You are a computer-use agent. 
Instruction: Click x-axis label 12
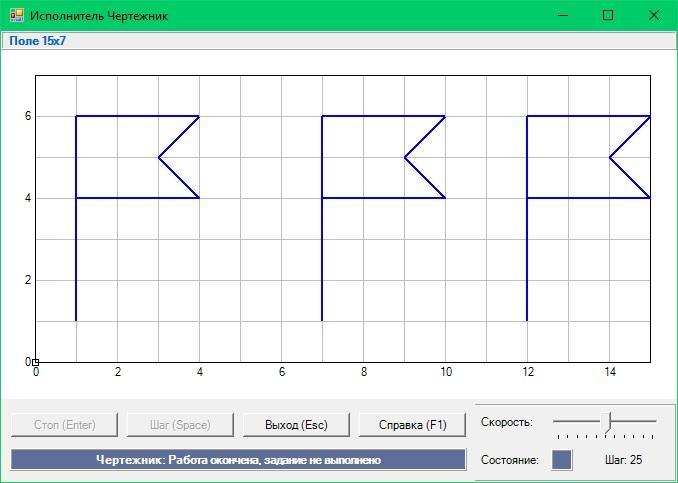pos(528,372)
